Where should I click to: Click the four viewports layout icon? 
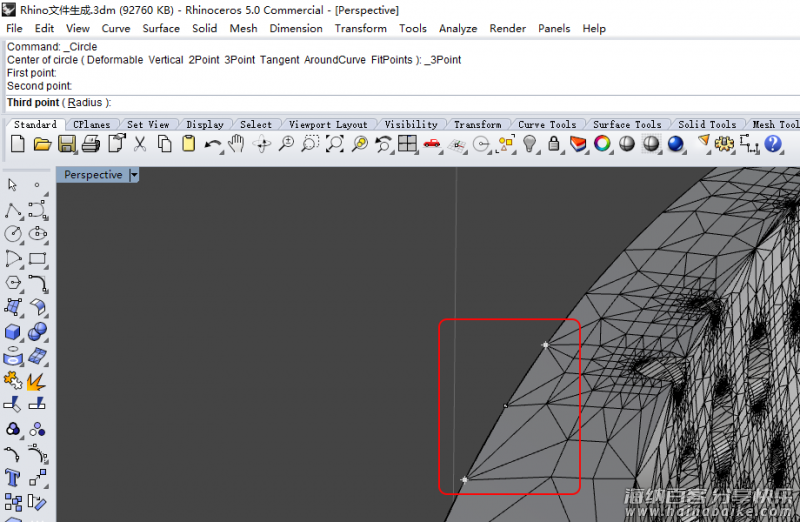407,144
